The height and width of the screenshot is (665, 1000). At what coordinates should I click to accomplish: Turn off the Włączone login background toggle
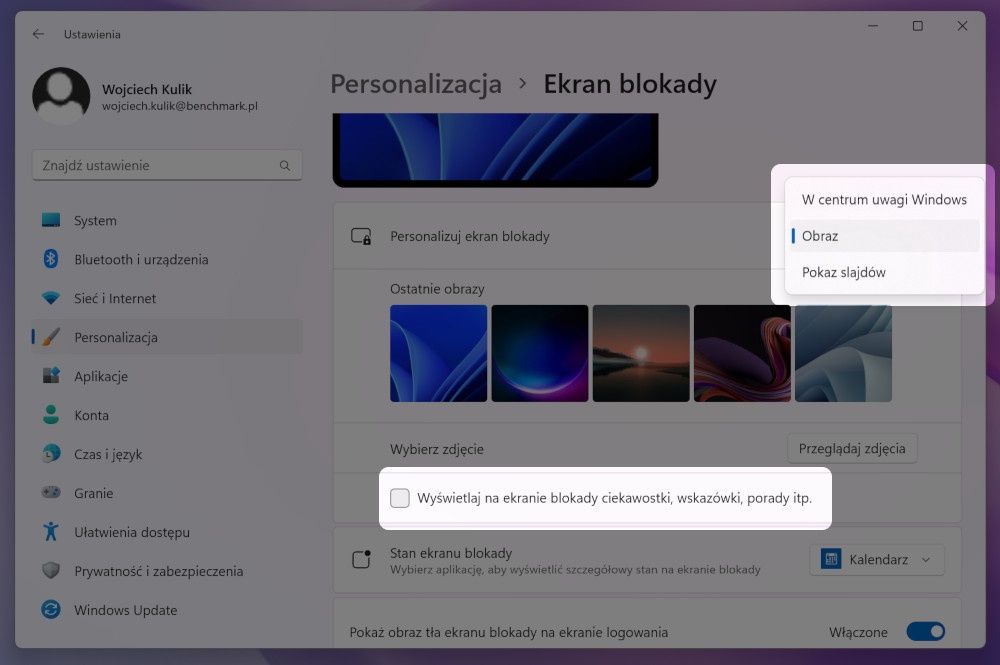tap(926, 631)
